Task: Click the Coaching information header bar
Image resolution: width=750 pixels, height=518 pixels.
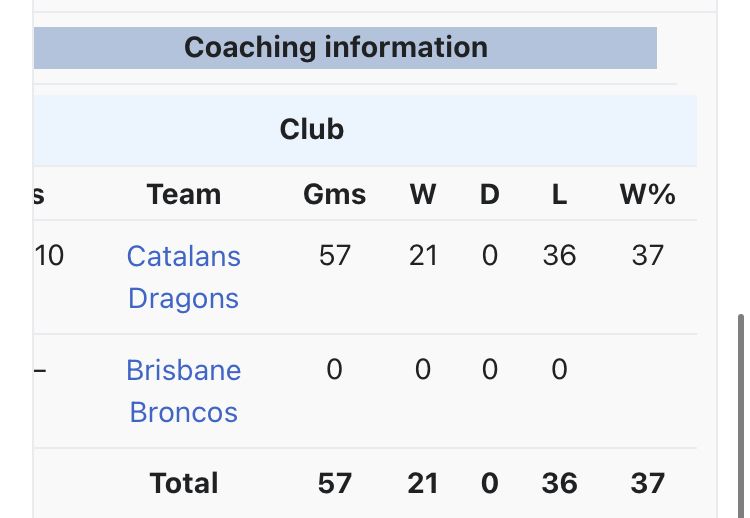Action: click(x=345, y=47)
